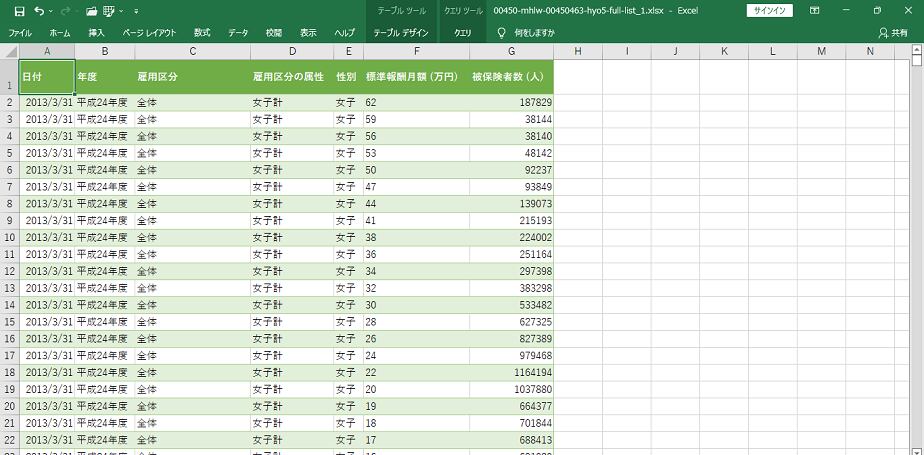Click the Save icon in quick access toolbar

[19, 11]
